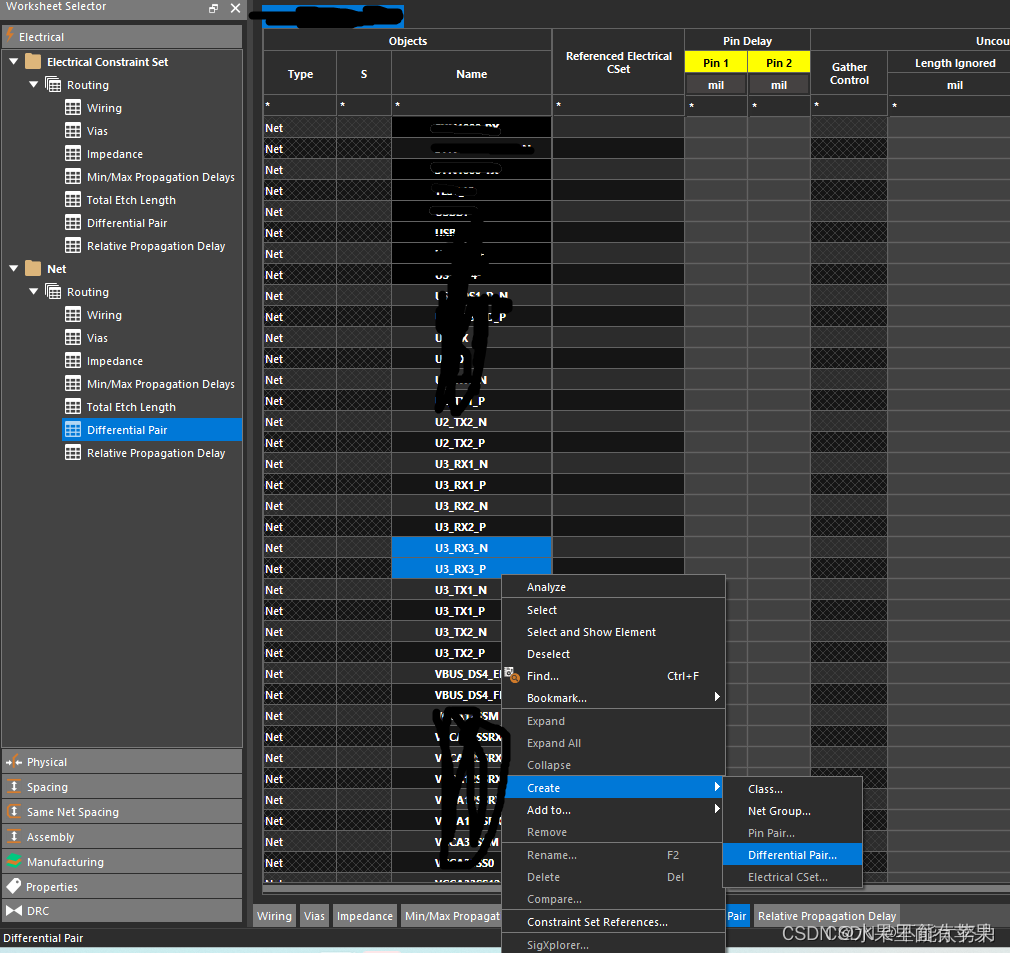This screenshot has height=953, width=1010.
Task: Select the Manufacturing section icon
Action: point(14,862)
